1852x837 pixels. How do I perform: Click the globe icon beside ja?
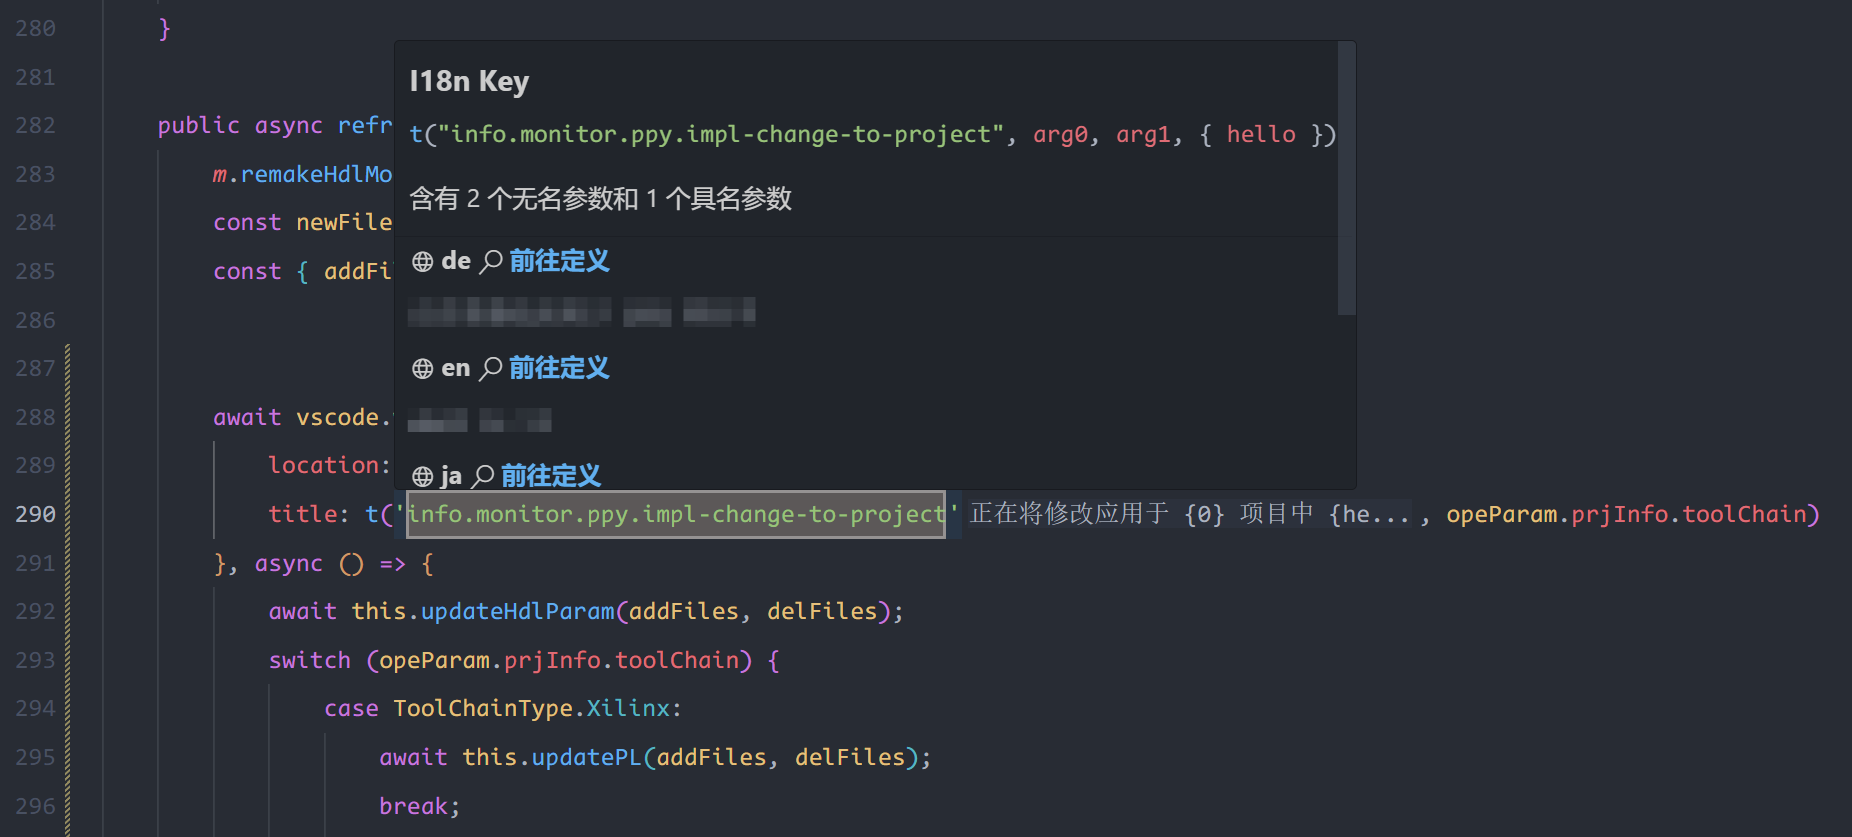point(423,477)
